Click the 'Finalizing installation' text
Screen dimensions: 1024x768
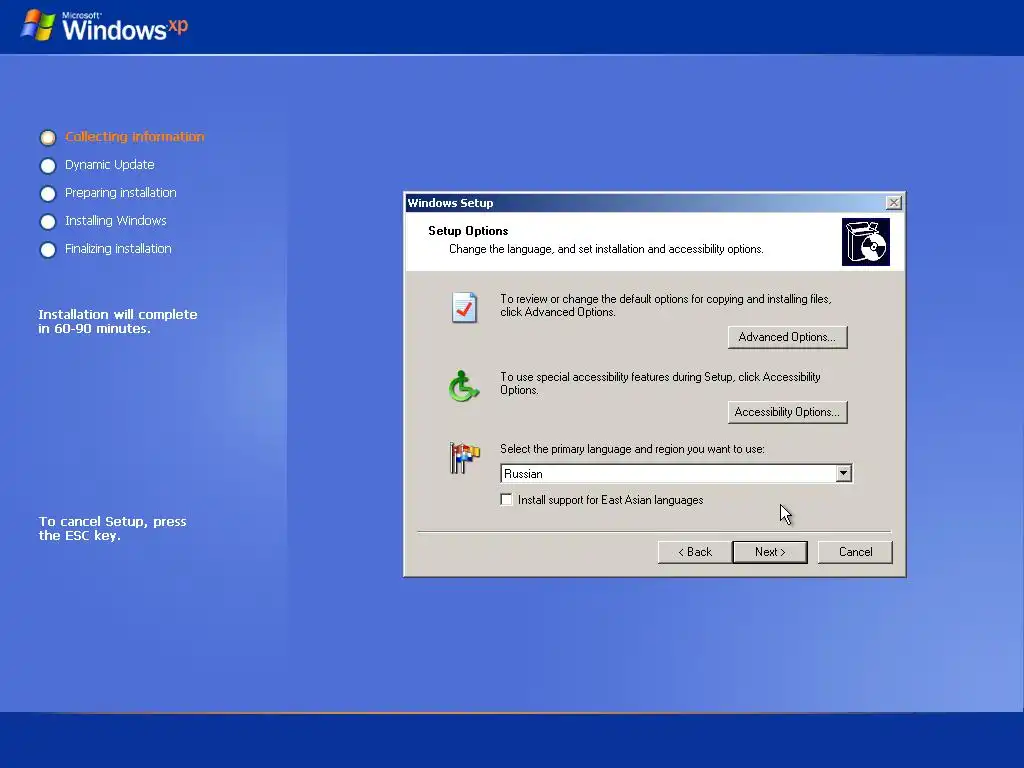118,249
